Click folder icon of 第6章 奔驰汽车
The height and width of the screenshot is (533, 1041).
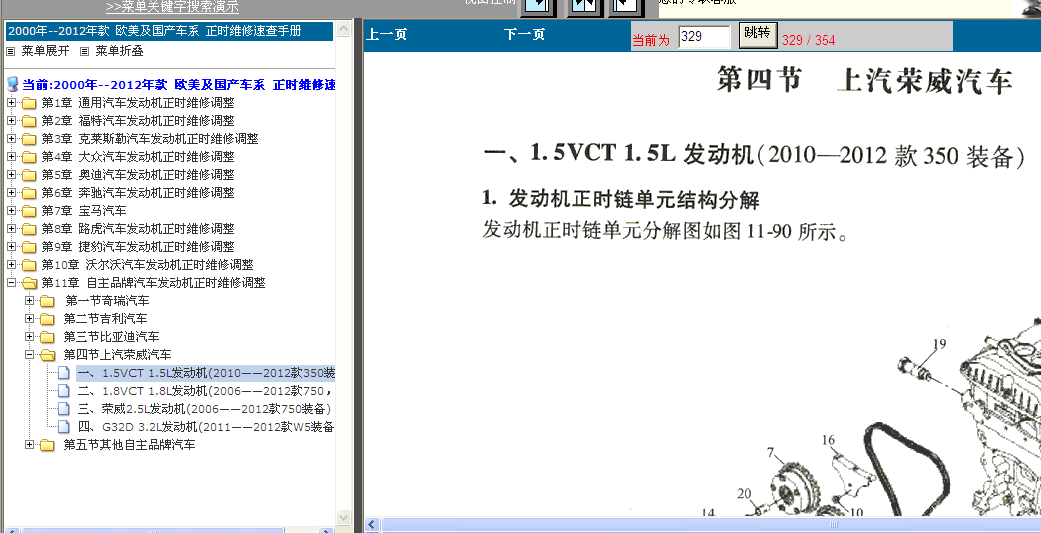click(29, 192)
